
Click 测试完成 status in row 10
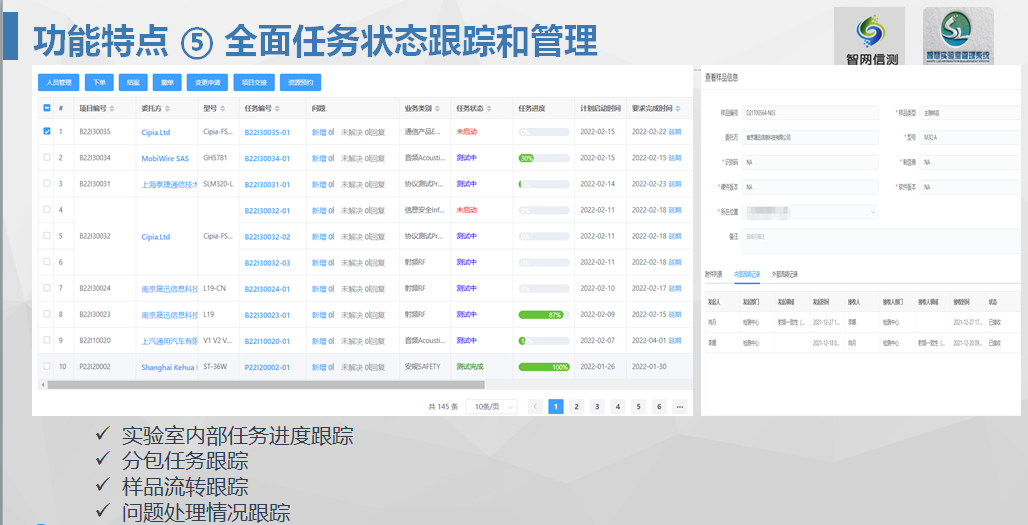469,367
